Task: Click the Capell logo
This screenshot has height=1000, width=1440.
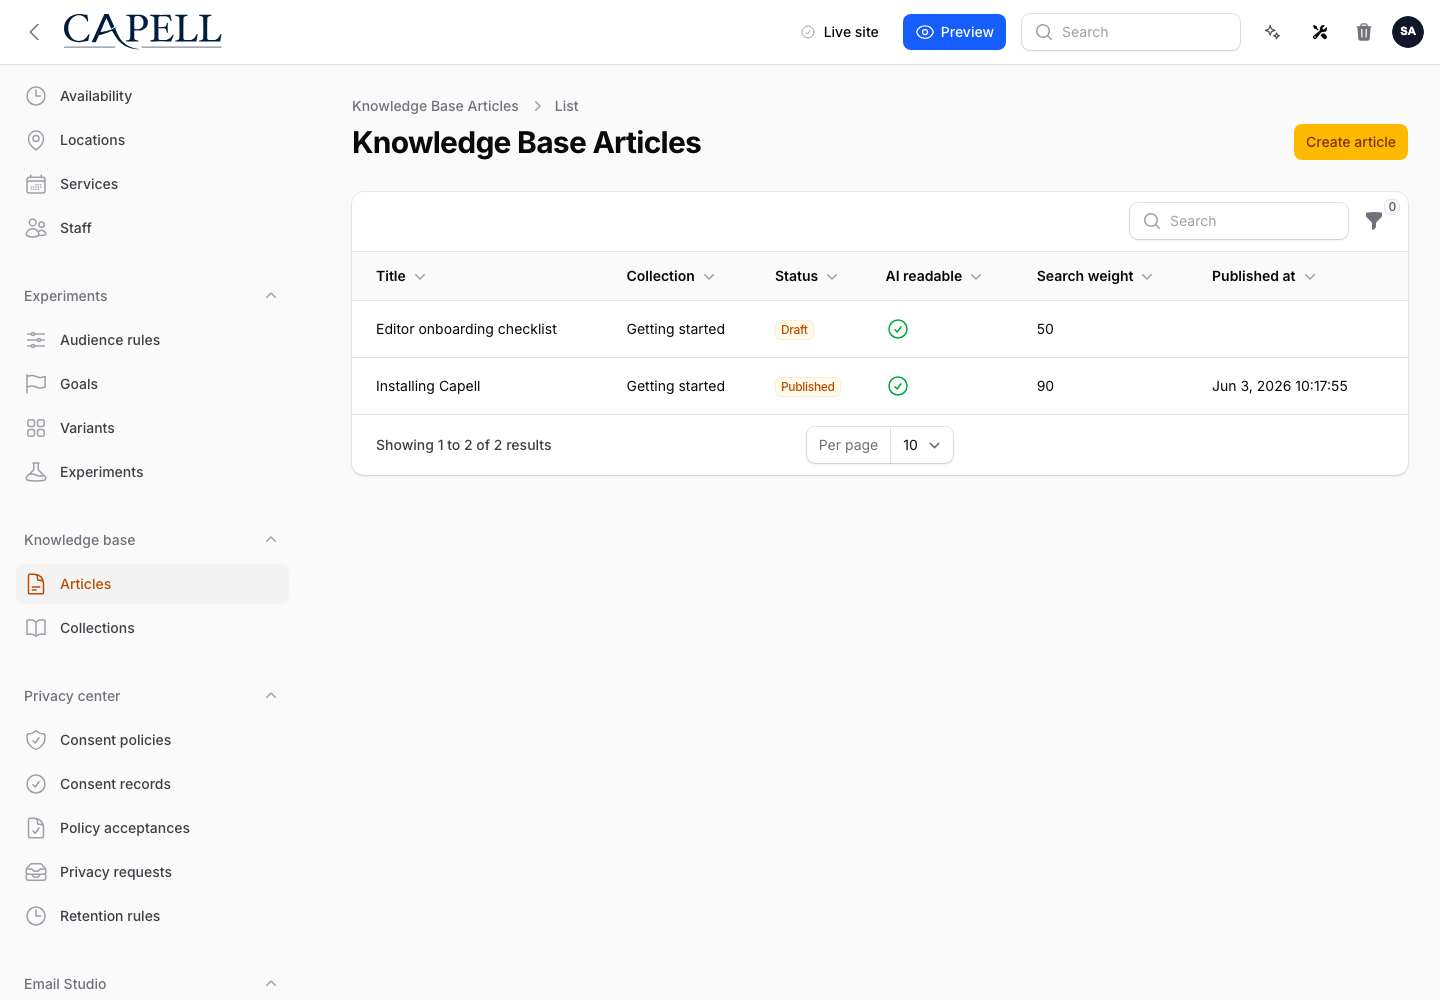Action: (x=142, y=31)
